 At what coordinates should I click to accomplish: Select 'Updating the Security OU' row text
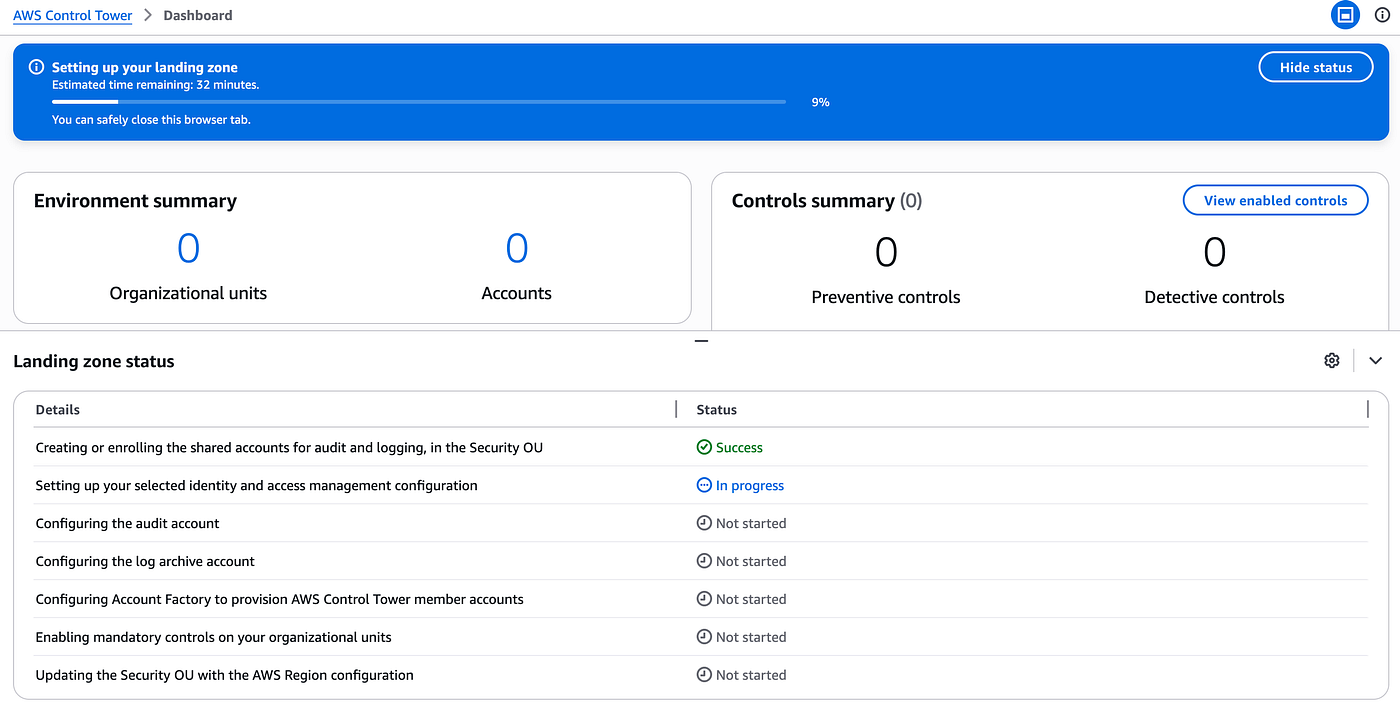224,675
